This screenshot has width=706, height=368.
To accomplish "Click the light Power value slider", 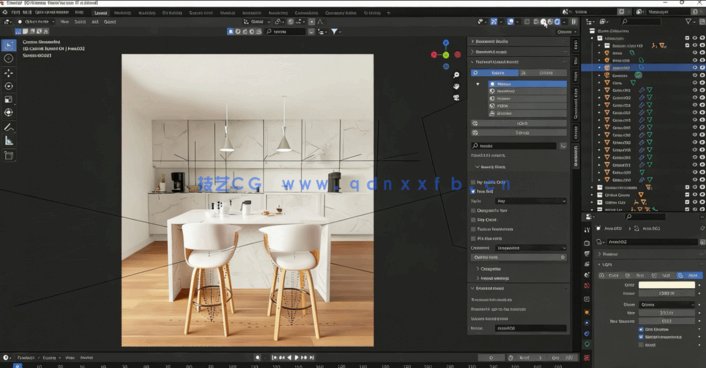I will [667, 293].
